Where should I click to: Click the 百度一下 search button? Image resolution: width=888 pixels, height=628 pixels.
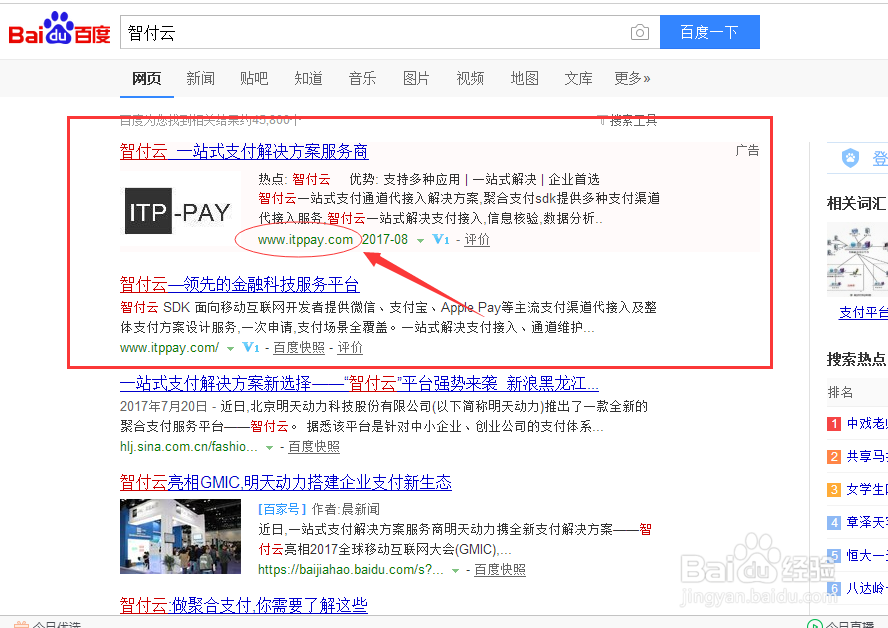(709, 32)
